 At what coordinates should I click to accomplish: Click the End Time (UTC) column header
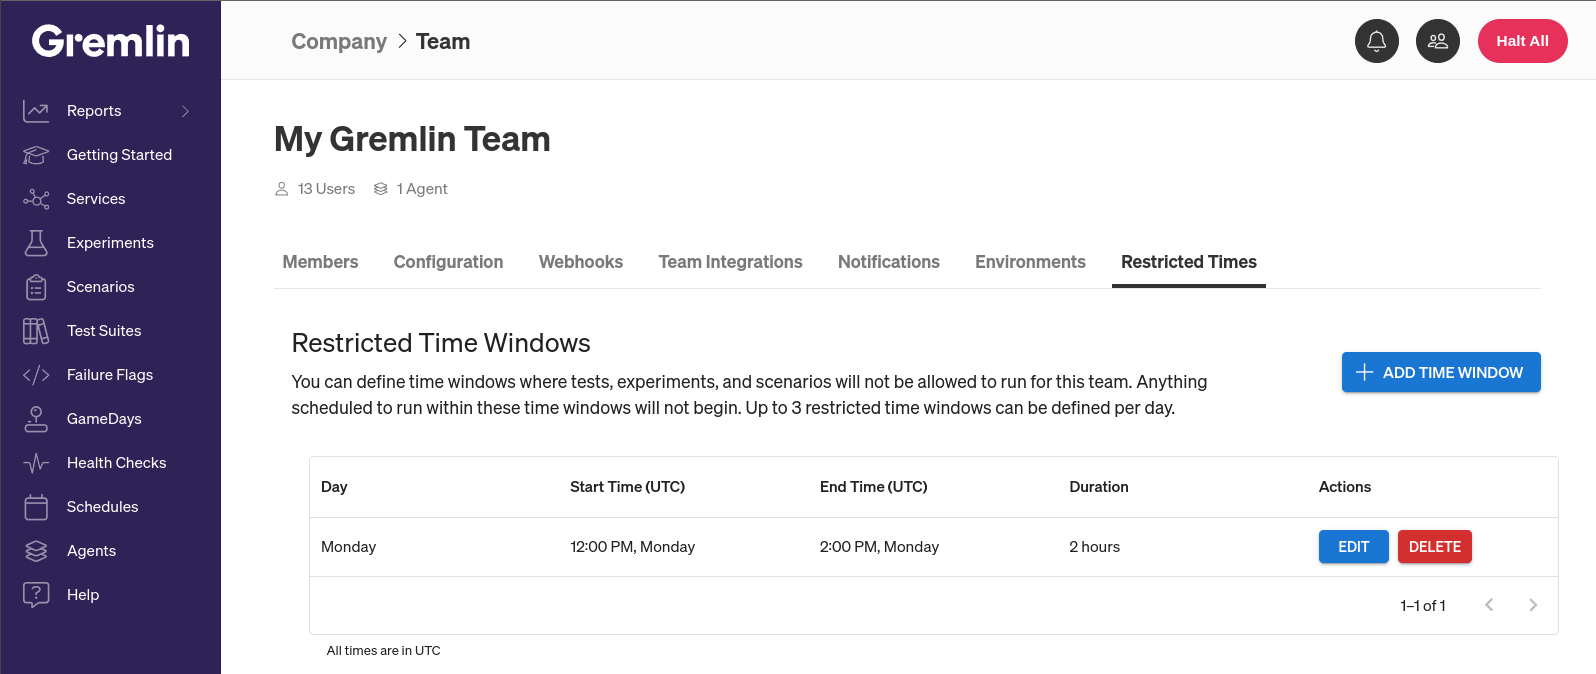click(873, 487)
